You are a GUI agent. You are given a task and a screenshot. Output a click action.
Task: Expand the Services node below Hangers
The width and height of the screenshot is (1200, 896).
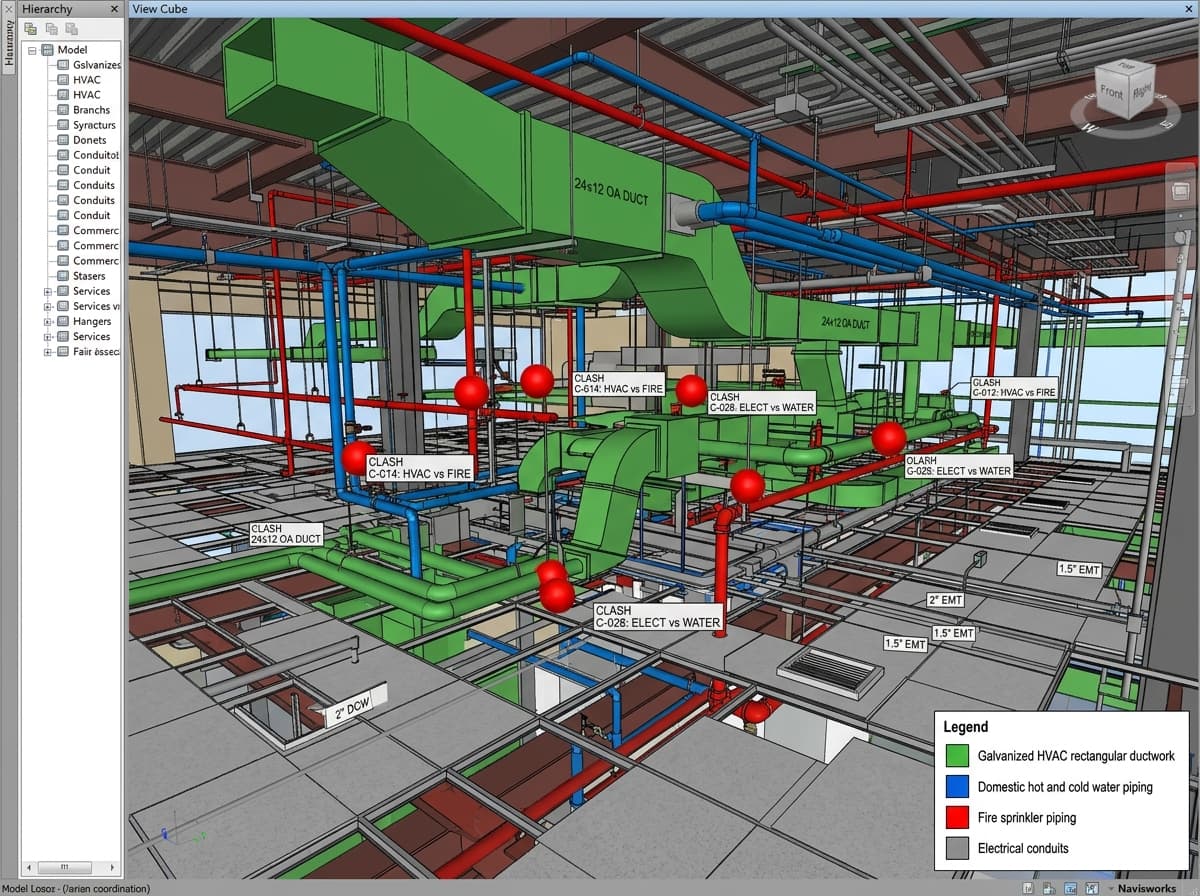pos(47,337)
